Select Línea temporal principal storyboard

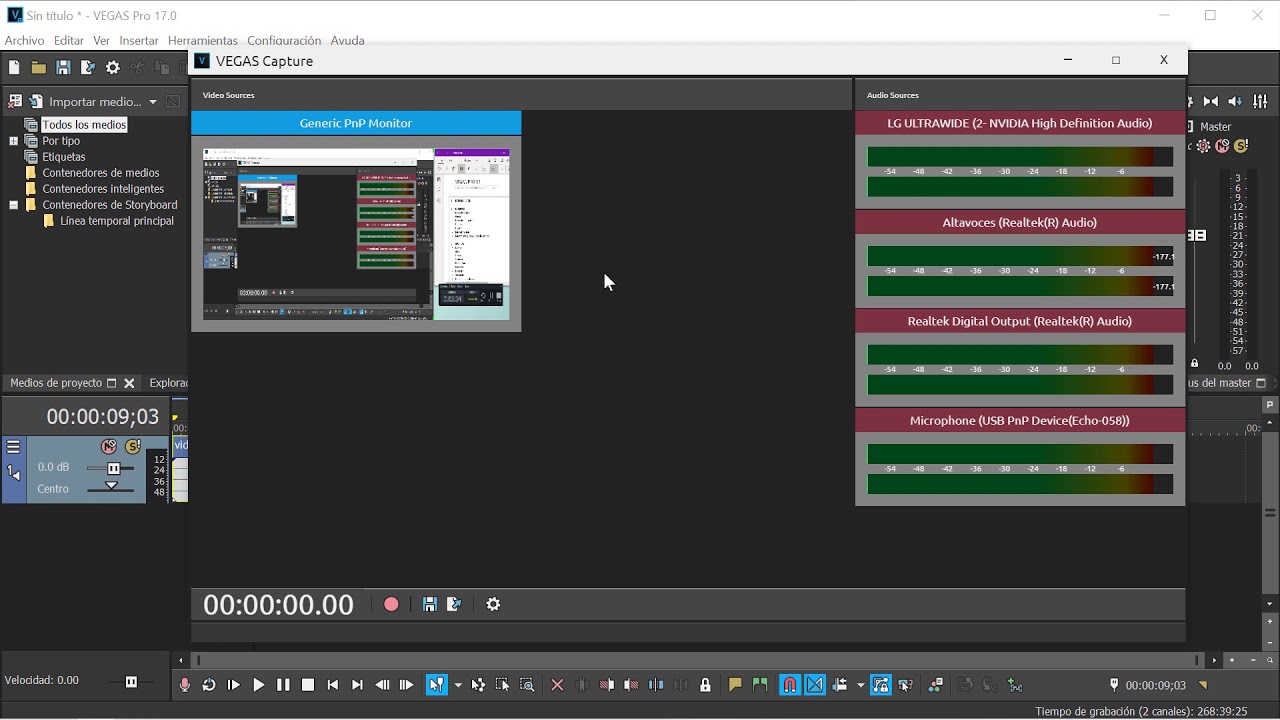117,221
